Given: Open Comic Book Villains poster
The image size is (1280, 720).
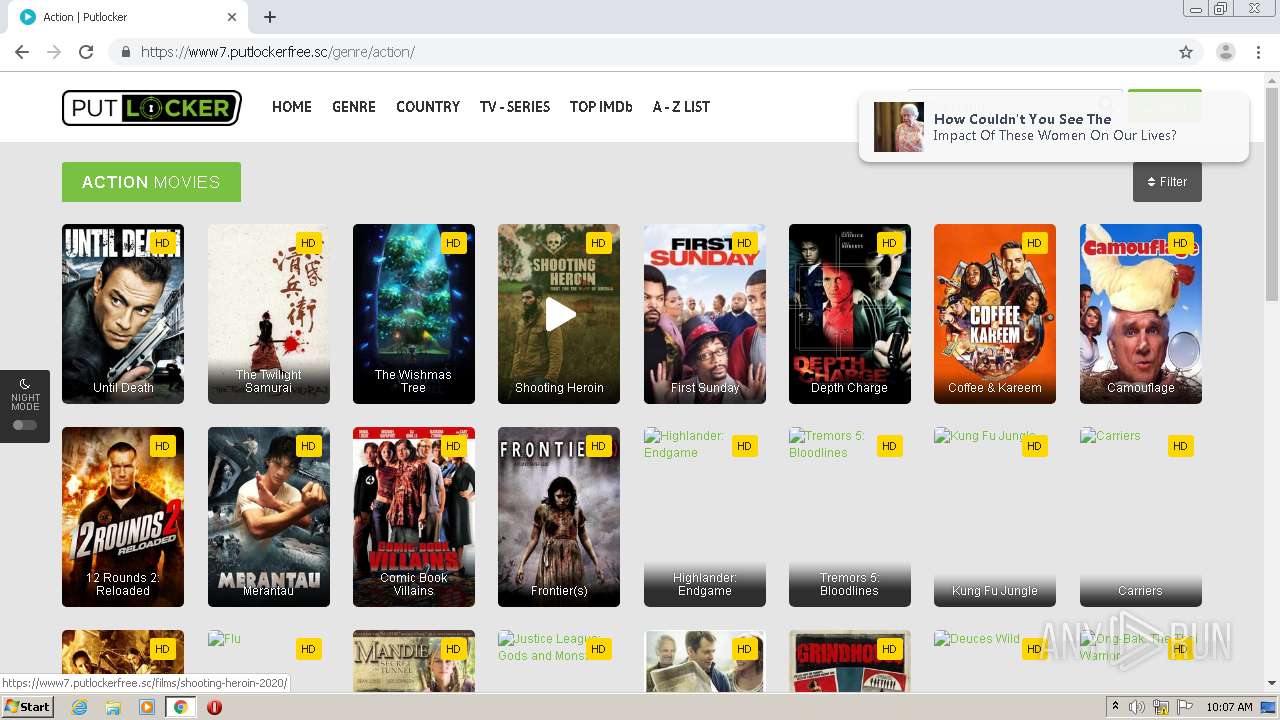Looking at the screenshot, I should [414, 517].
